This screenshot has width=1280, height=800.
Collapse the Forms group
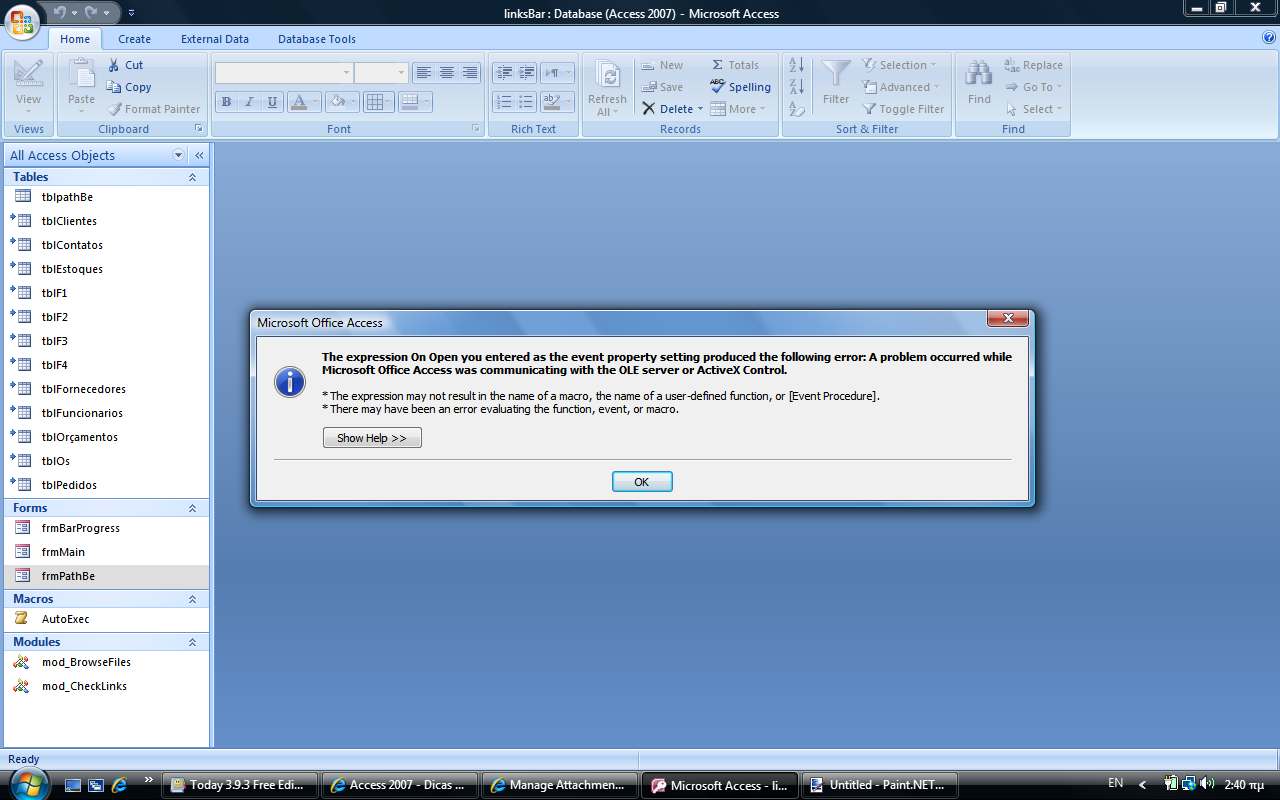click(192, 508)
